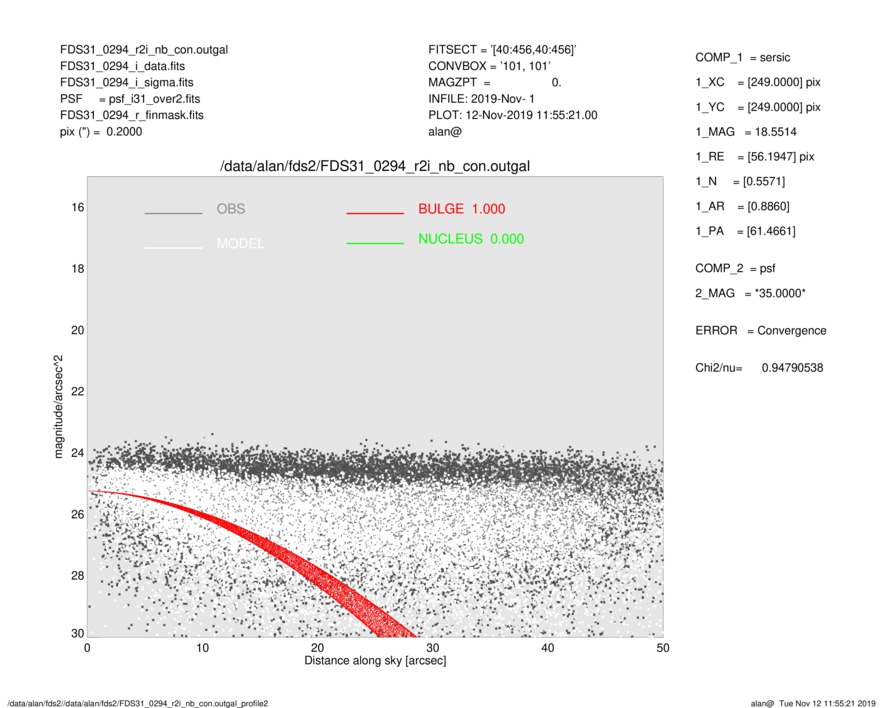This screenshot has height=708, width=885.
Task: Click the y-axis tick label 28
Action: 78,576
